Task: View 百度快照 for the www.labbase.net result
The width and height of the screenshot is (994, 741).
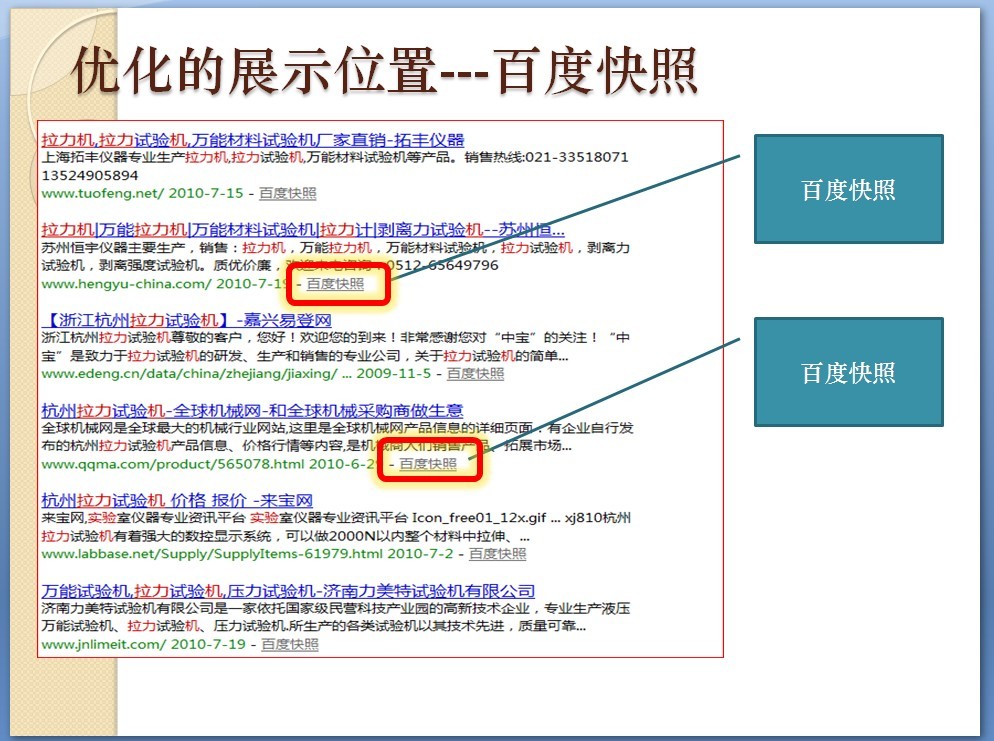Action: [x=498, y=554]
